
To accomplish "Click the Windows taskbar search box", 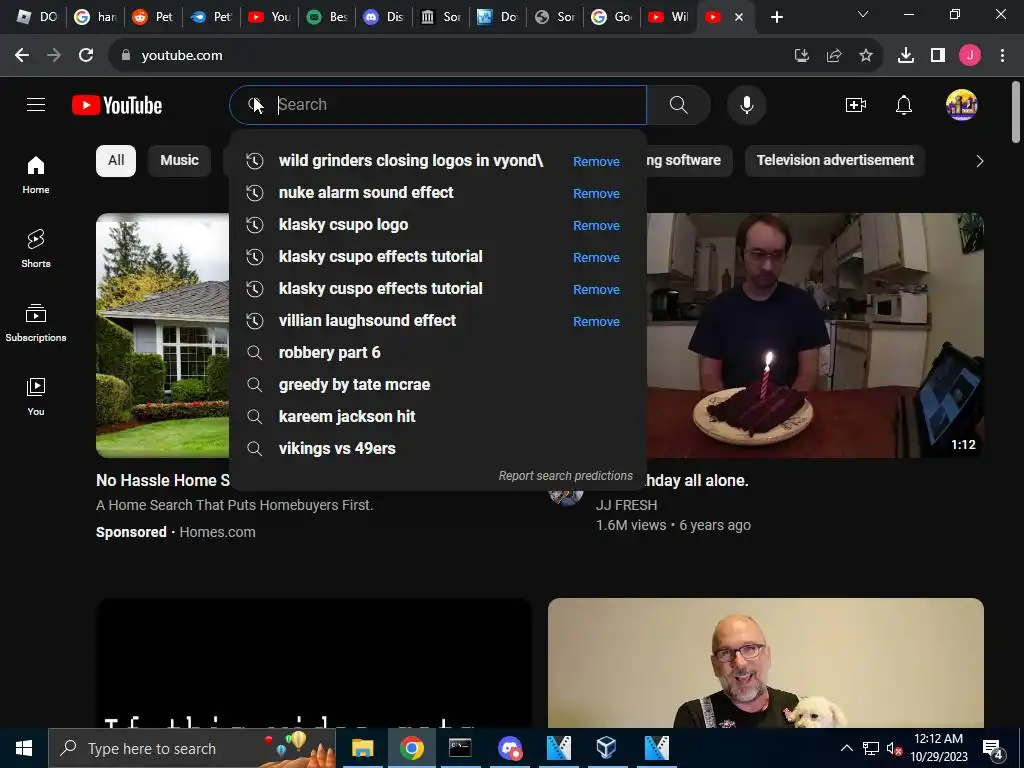I will 192,748.
